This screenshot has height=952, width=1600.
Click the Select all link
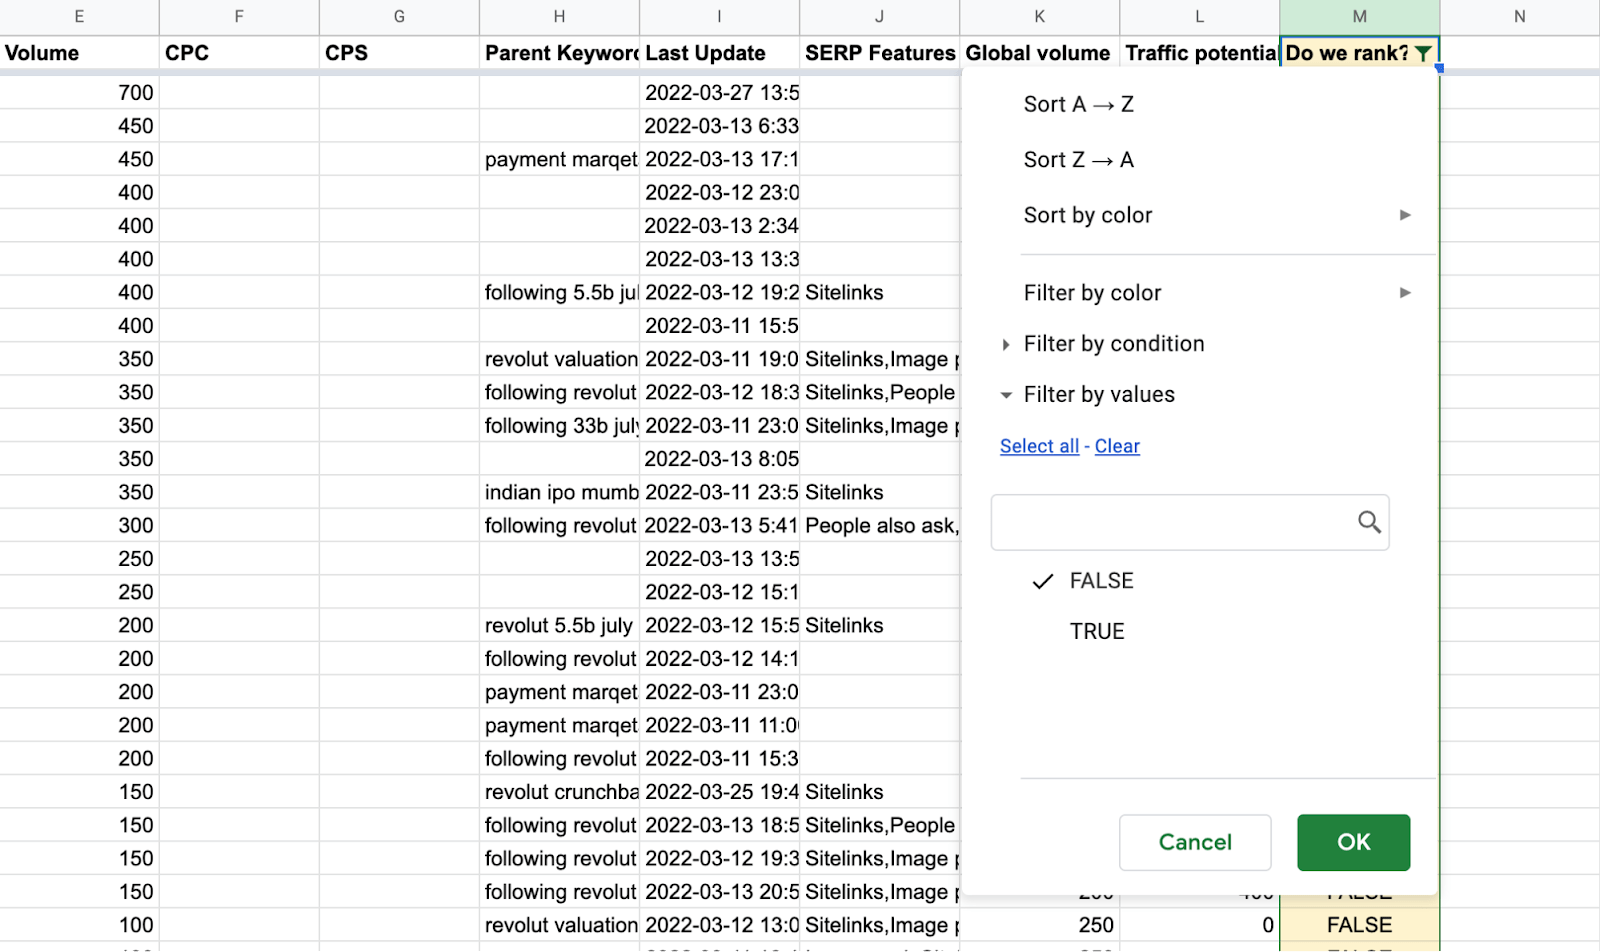(1039, 446)
